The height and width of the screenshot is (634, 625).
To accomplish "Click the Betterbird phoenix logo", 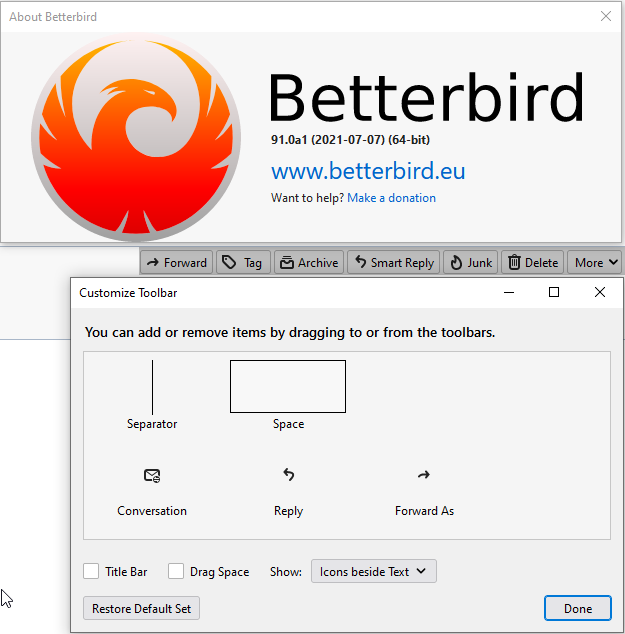I will coord(136,137).
